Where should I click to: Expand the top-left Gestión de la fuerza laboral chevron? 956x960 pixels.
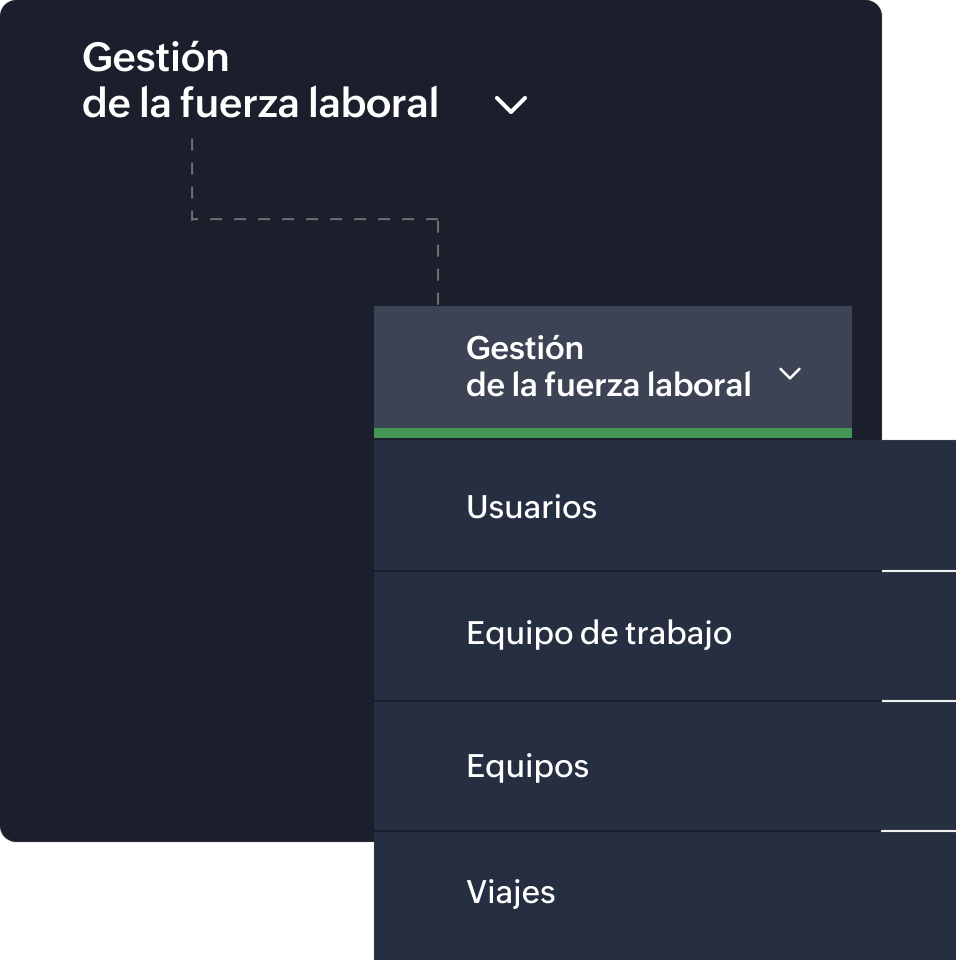pos(509,104)
